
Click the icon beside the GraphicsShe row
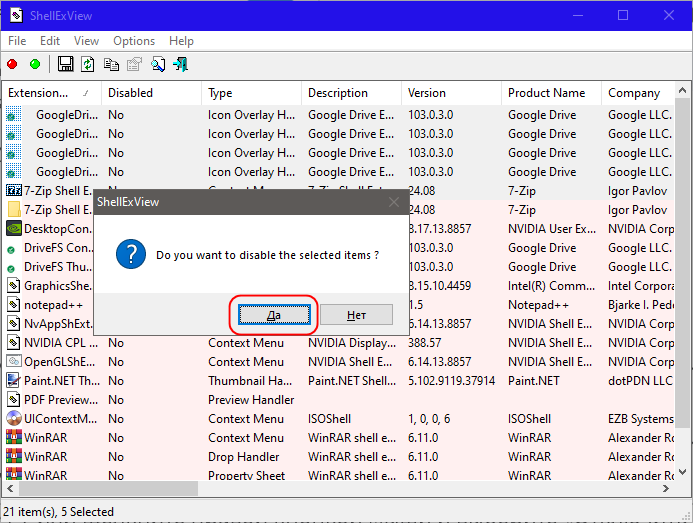[x=14, y=286]
